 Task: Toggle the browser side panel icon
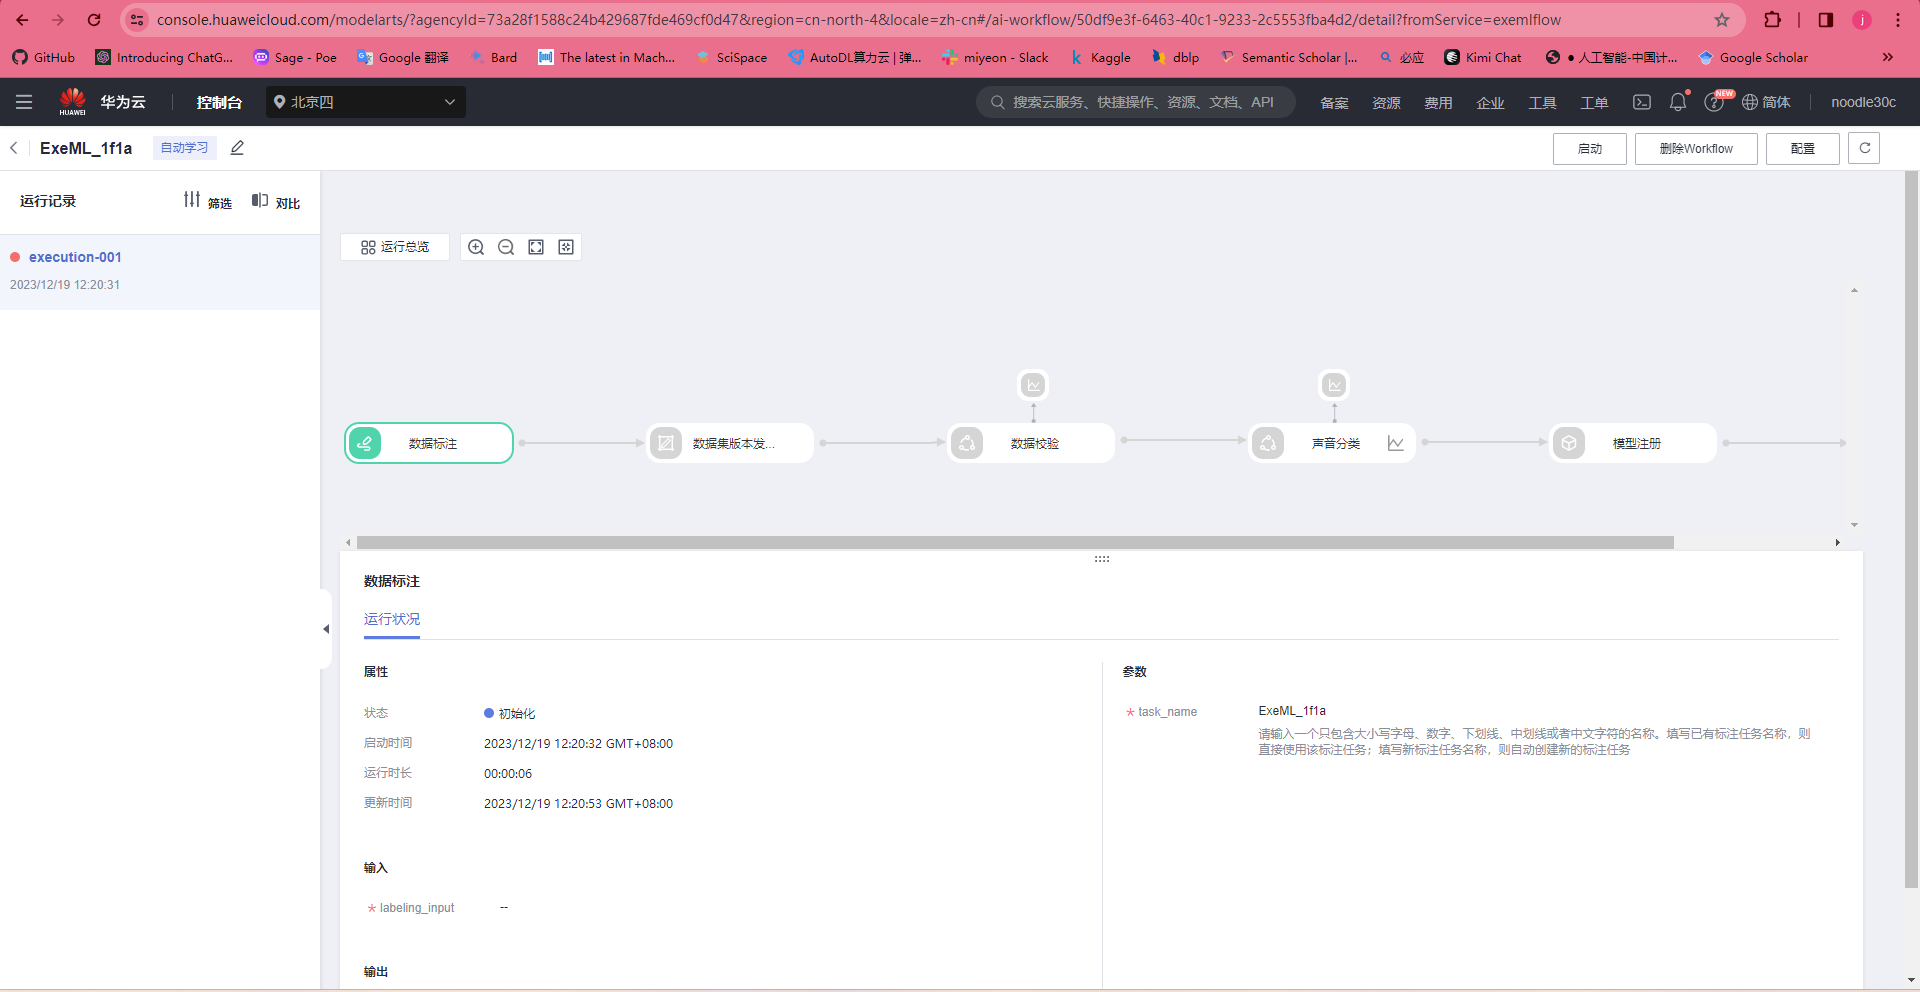[1826, 20]
